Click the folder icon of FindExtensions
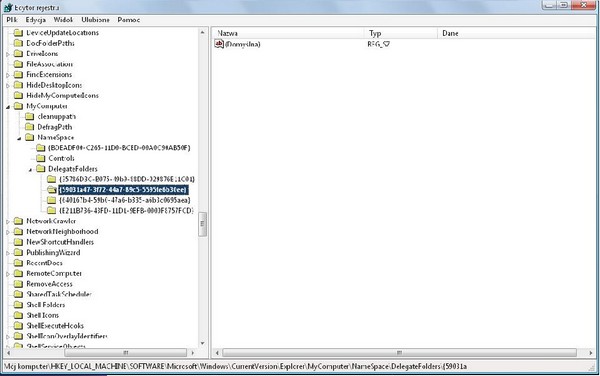The height and width of the screenshot is (376, 600). (18, 75)
